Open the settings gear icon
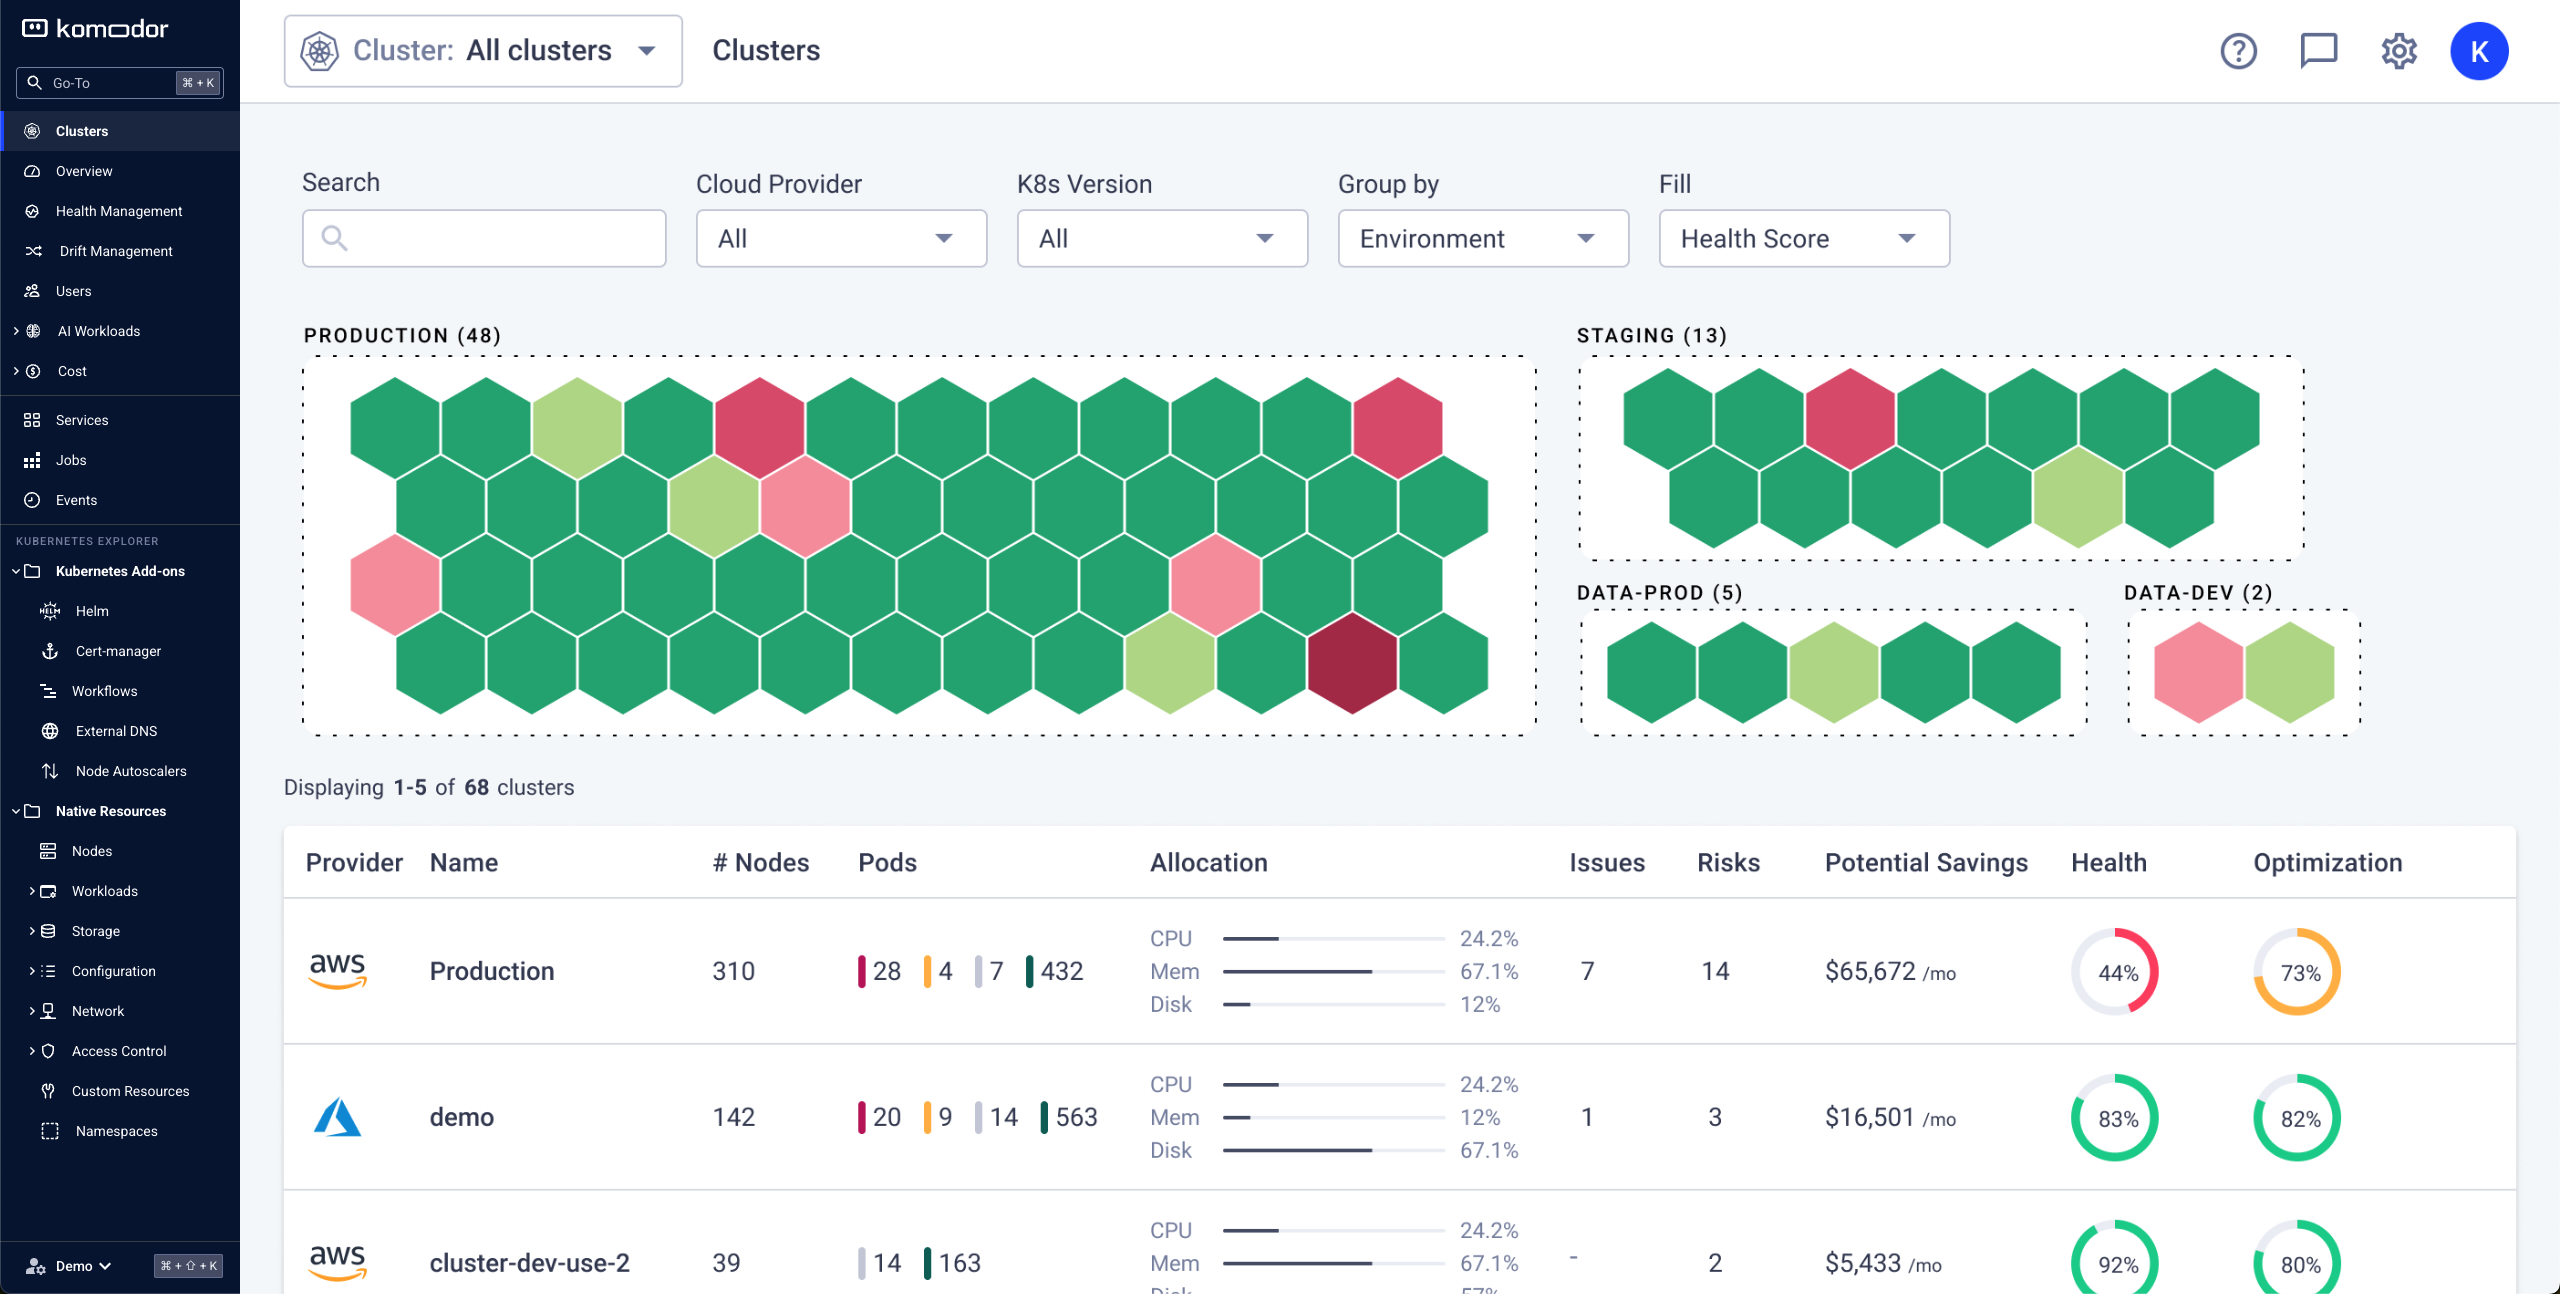The height and width of the screenshot is (1294, 2560). 2398,50
